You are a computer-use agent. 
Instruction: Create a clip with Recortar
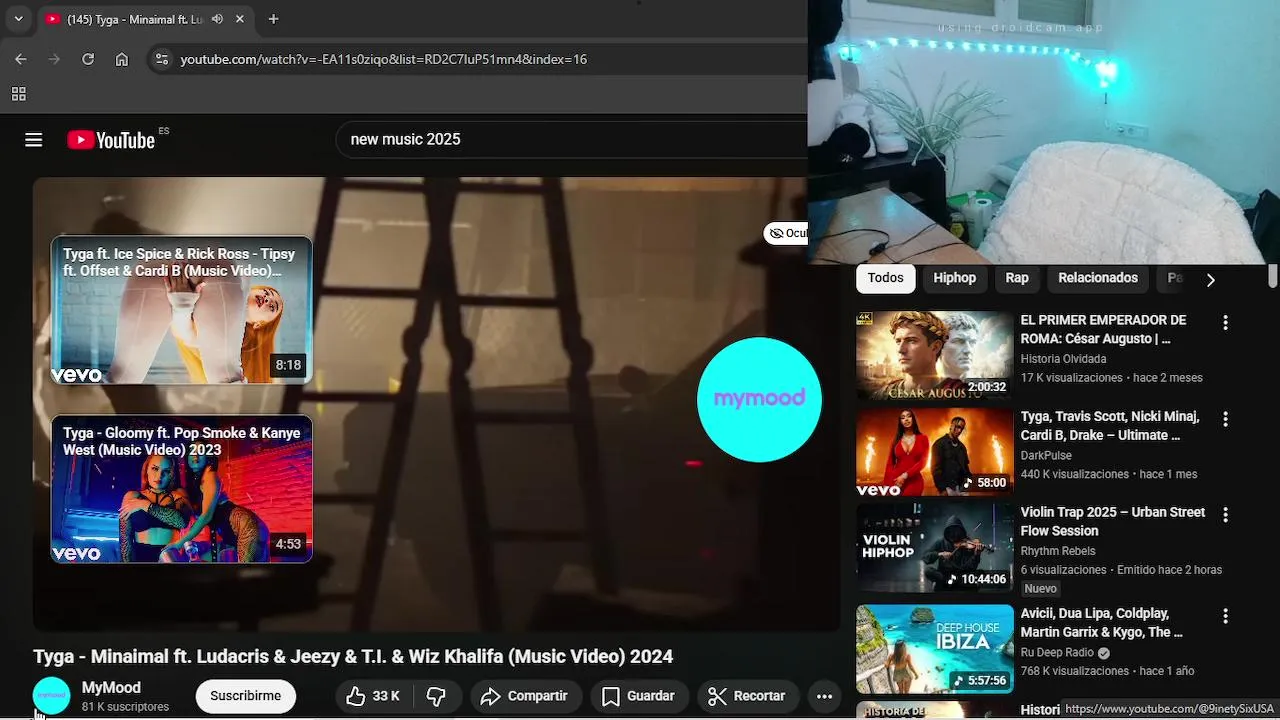(x=746, y=696)
